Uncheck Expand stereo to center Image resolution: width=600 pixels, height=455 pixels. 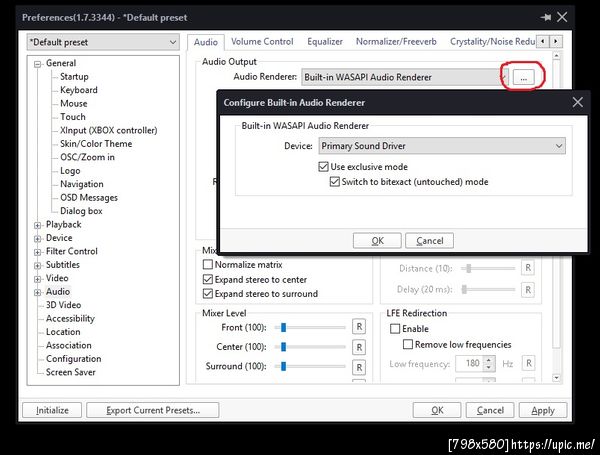(208, 279)
